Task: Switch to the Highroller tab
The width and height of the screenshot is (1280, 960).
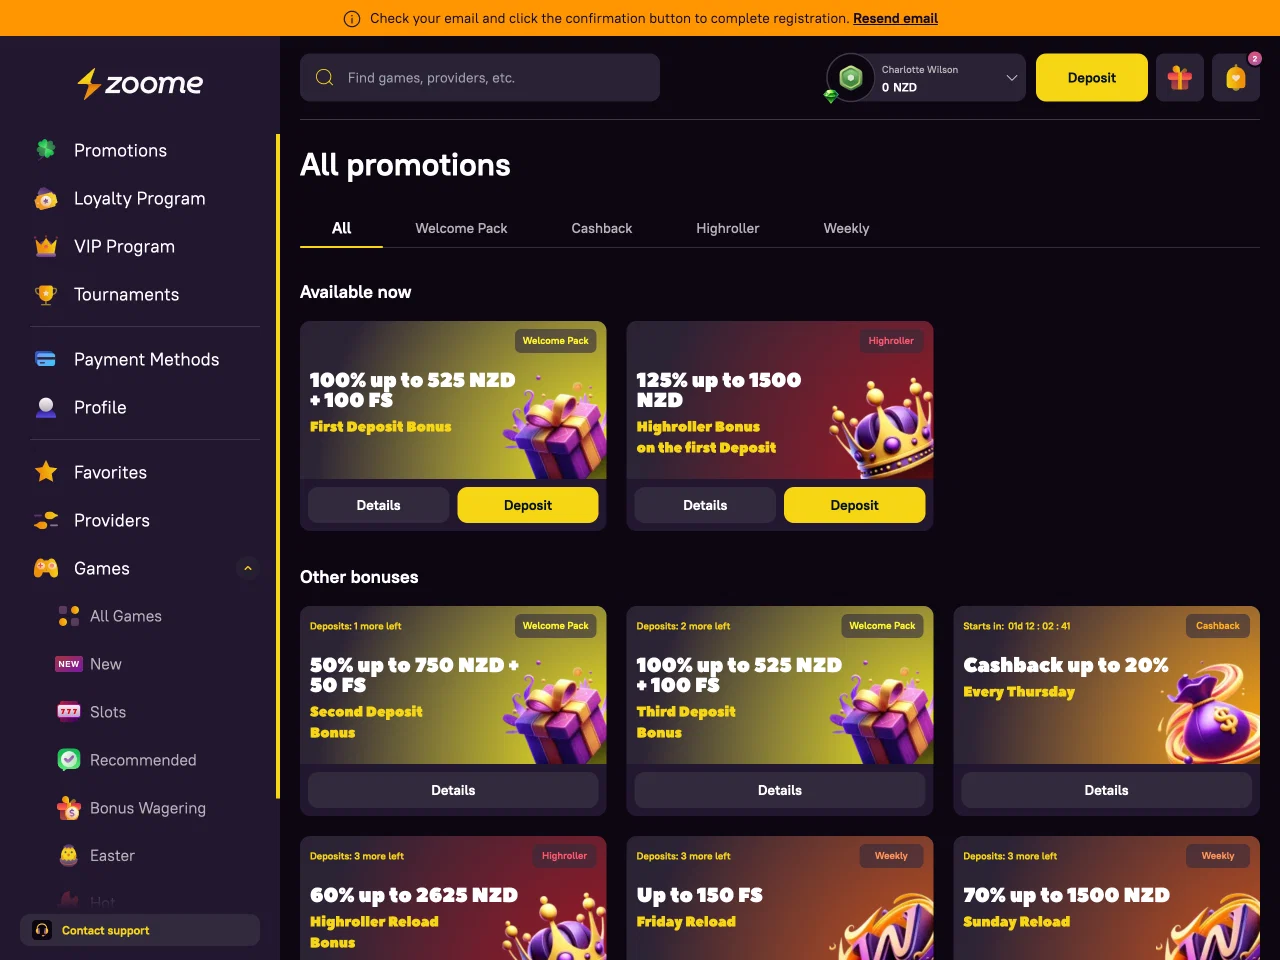Action: tap(727, 228)
